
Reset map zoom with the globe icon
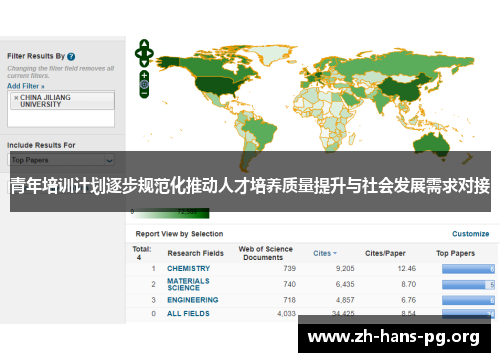pos(144,84)
